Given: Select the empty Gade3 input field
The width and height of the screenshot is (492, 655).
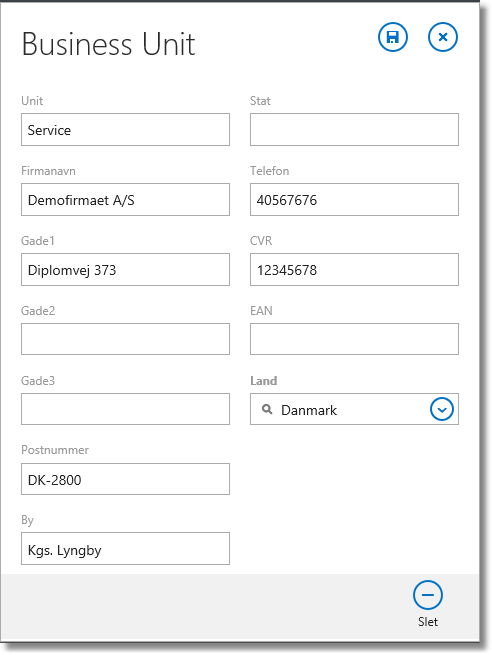Looking at the screenshot, I should coord(125,409).
